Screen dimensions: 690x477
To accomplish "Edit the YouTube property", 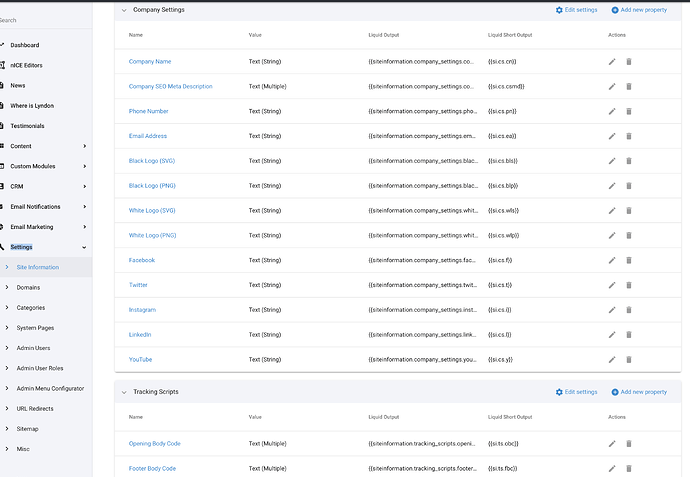I will [x=612, y=360].
